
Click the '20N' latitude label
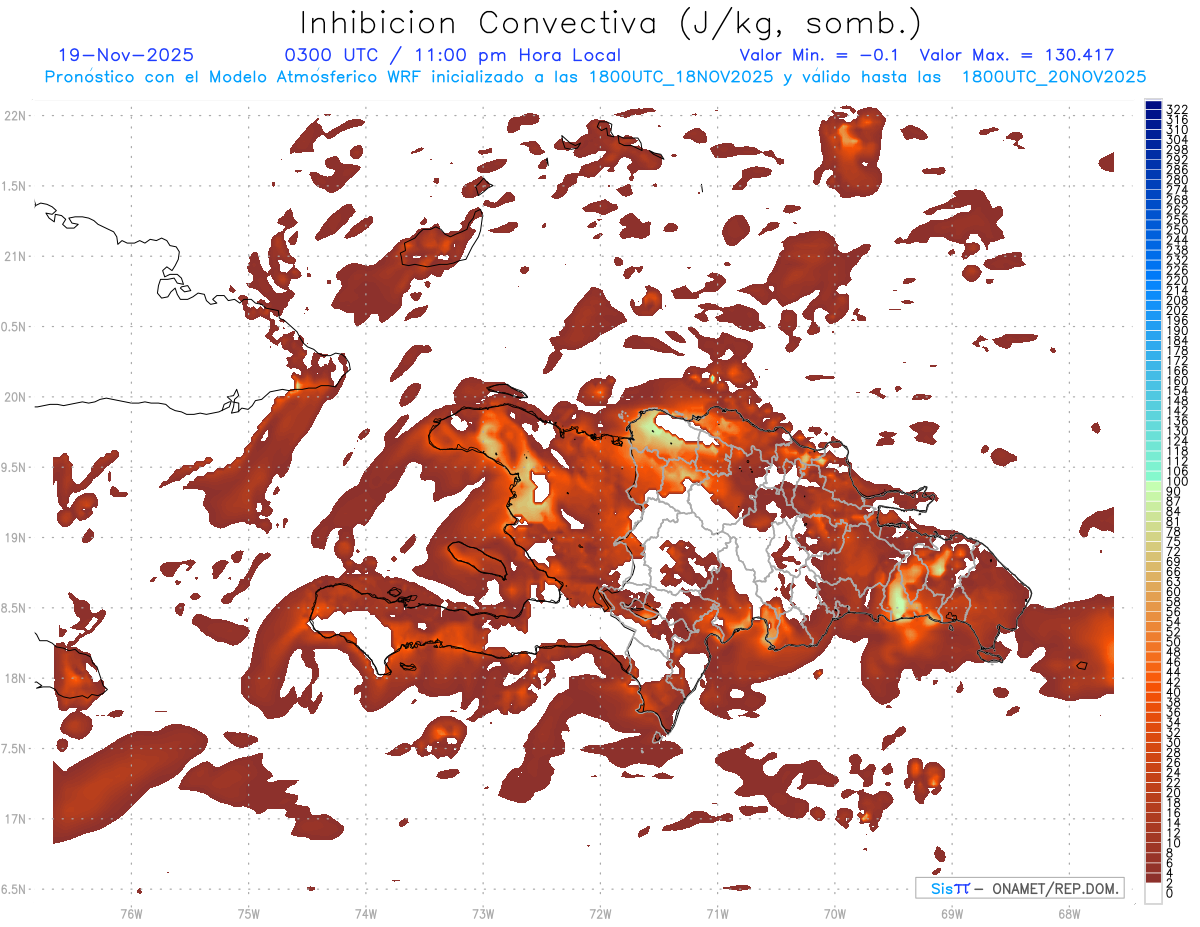pyautogui.click(x=15, y=397)
